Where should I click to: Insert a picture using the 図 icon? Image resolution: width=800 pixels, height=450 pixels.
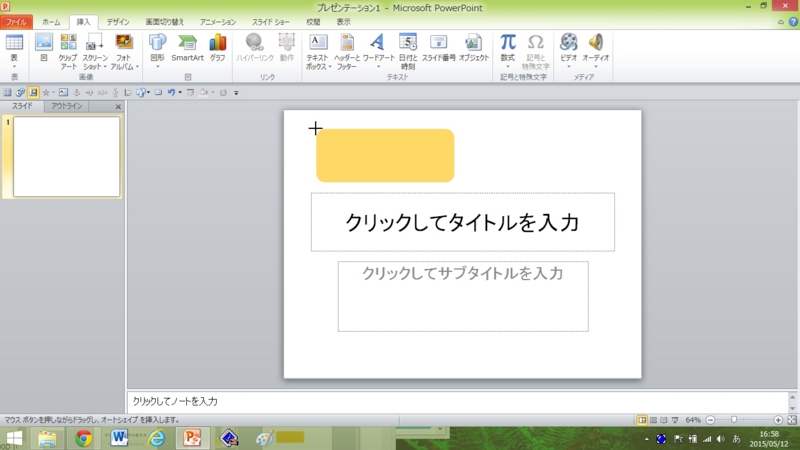pyautogui.click(x=44, y=47)
